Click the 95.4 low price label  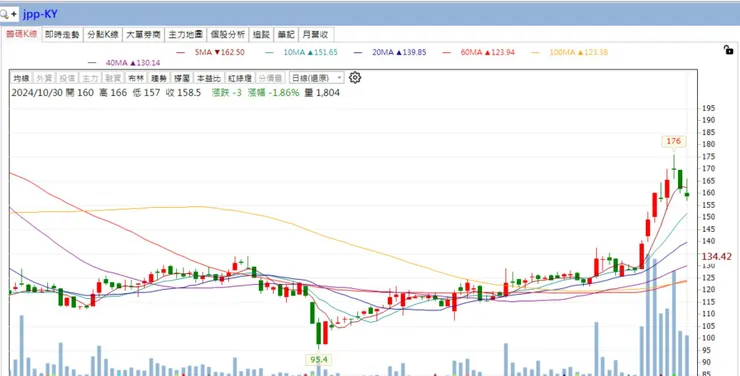319,360
